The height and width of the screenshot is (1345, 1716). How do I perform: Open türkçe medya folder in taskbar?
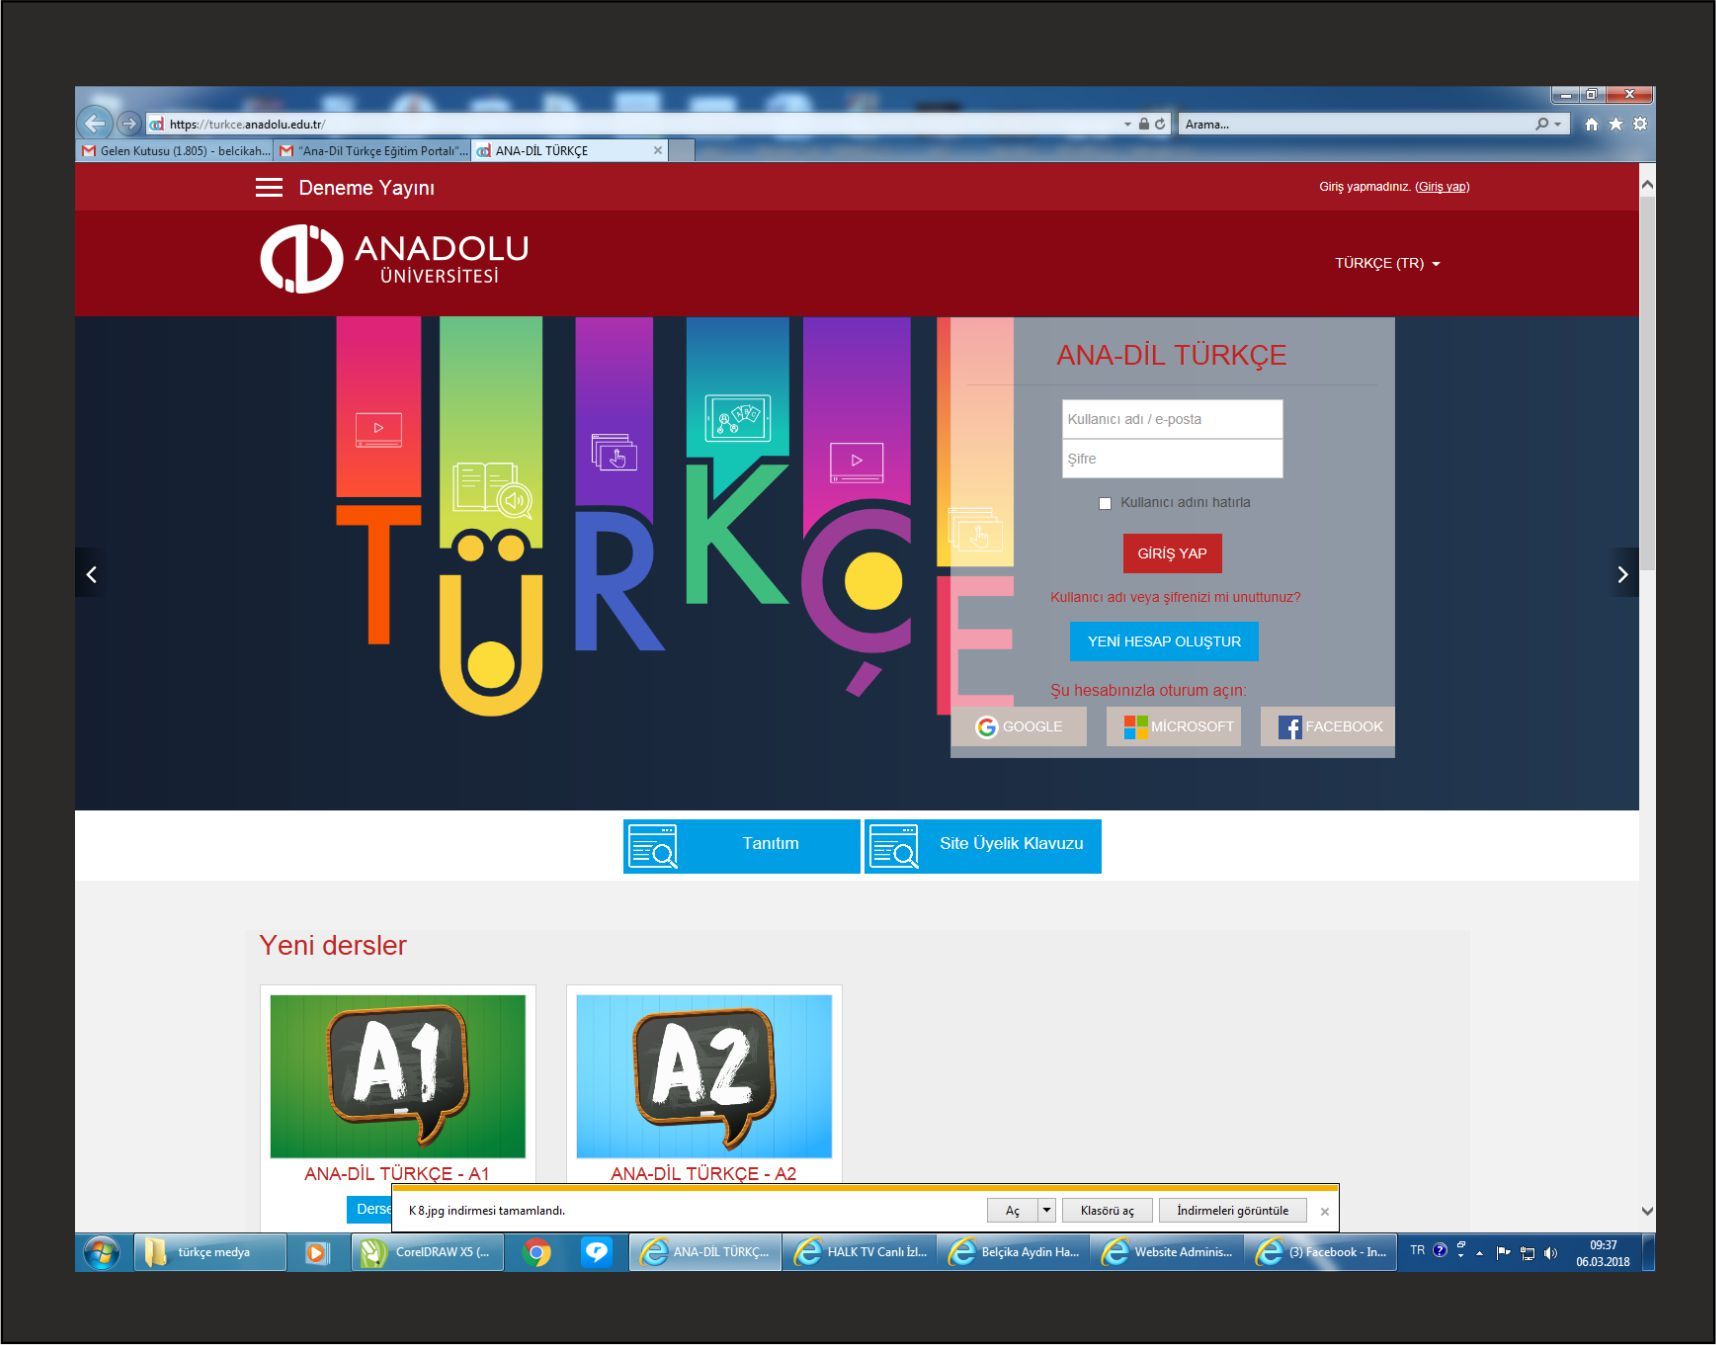coord(209,1252)
